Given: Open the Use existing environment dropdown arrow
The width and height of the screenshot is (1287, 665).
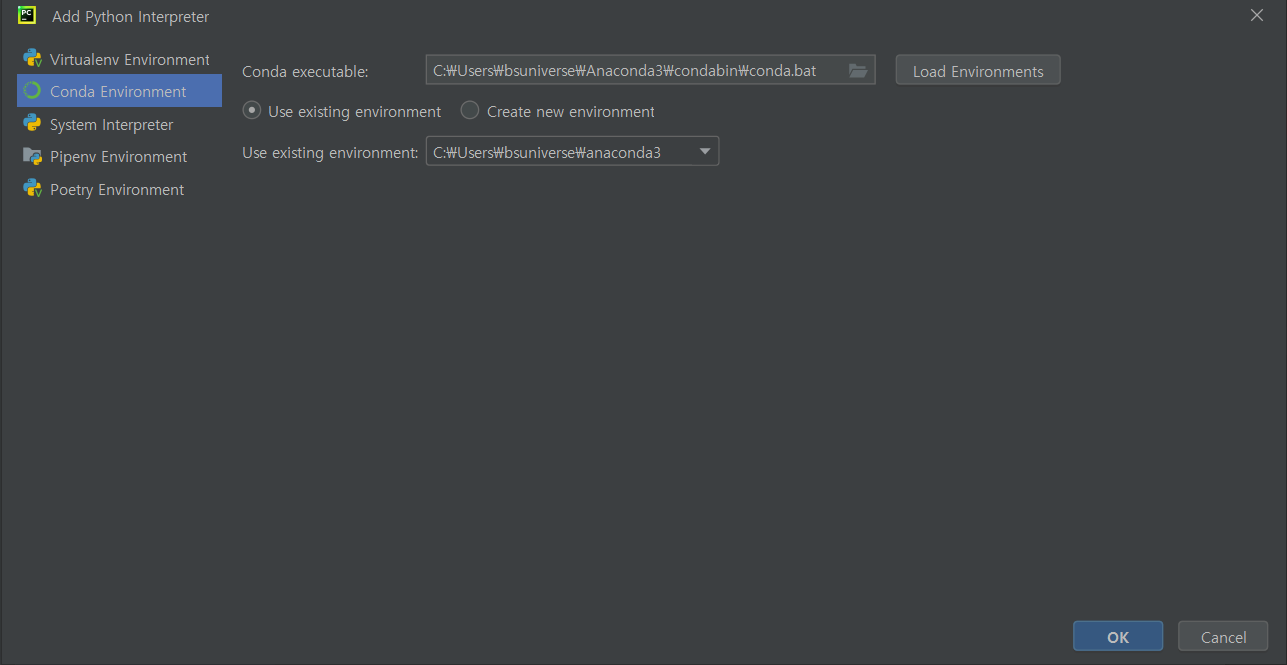Looking at the screenshot, I should pyautogui.click(x=705, y=152).
